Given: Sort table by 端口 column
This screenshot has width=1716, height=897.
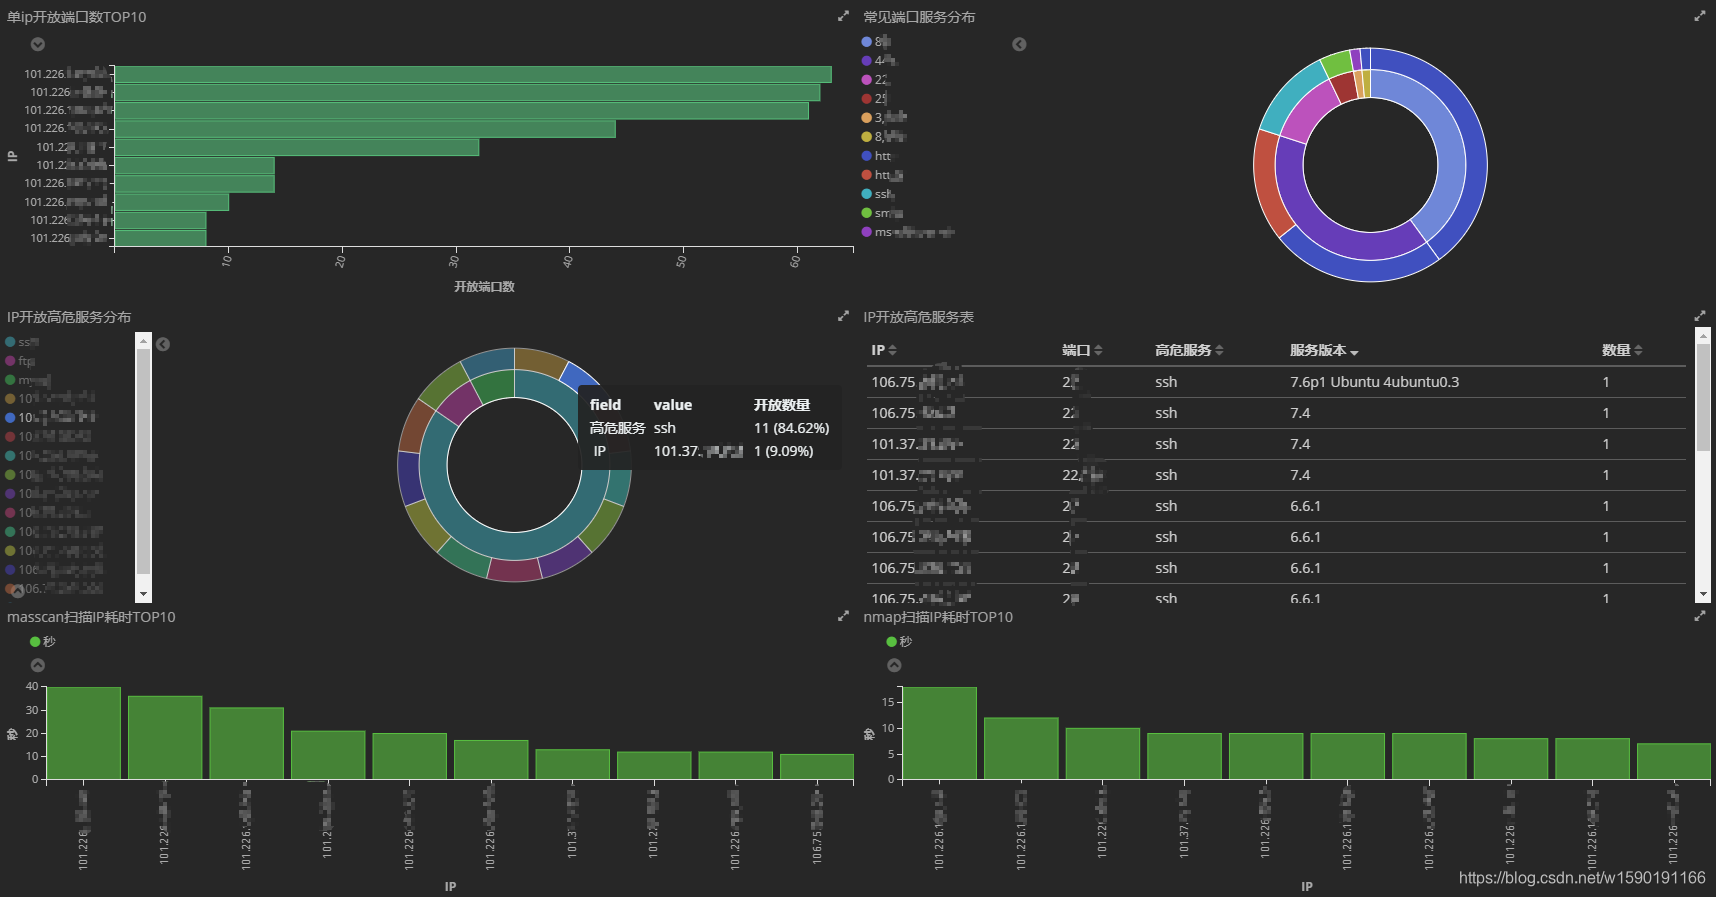Looking at the screenshot, I should 1082,350.
